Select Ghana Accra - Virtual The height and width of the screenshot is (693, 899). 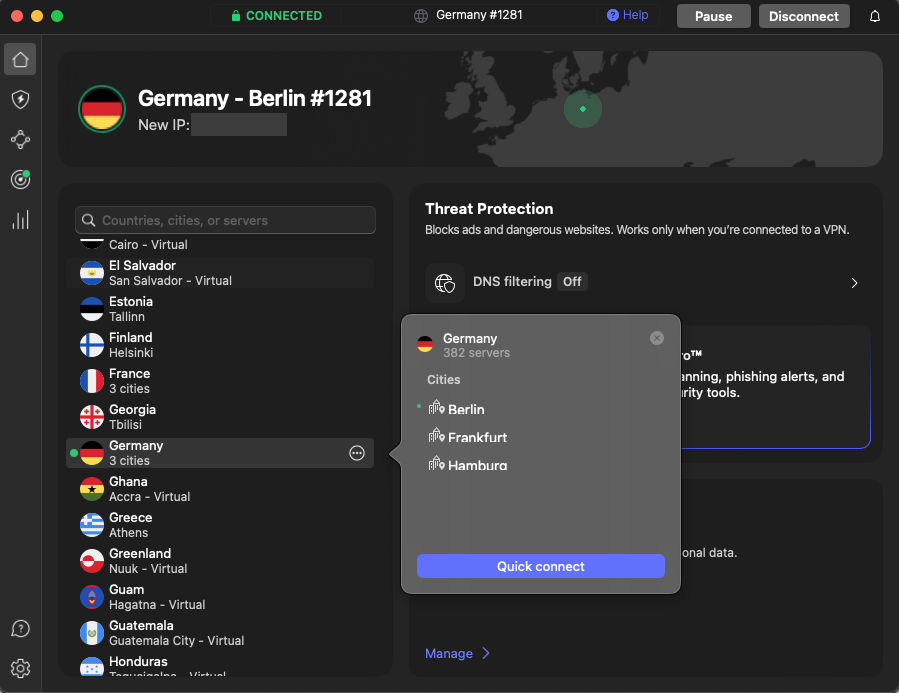[220, 489]
